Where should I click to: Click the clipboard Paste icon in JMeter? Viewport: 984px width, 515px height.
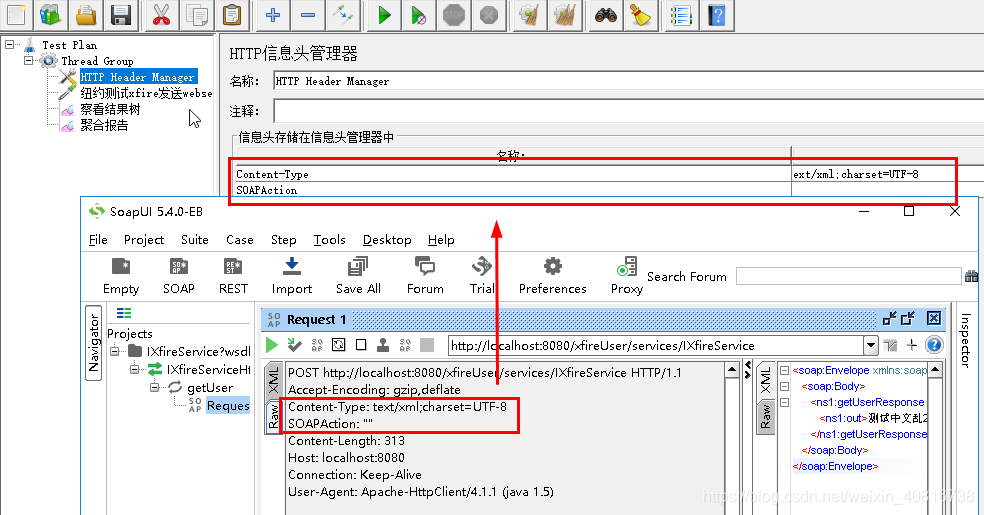pos(232,14)
